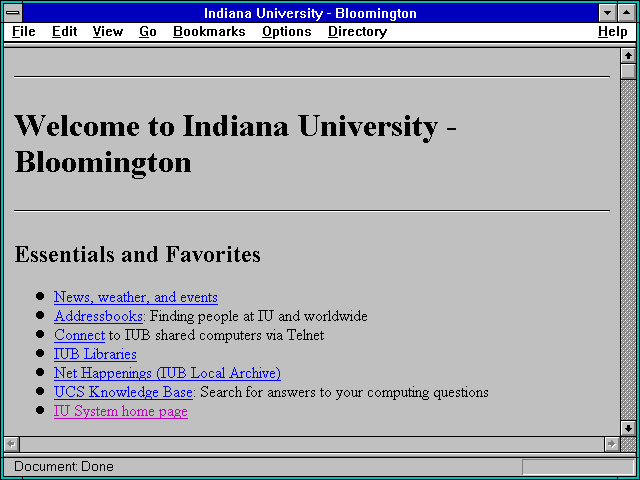Visit the IUB Libraries link
This screenshot has height=480, width=640.
(95, 354)
